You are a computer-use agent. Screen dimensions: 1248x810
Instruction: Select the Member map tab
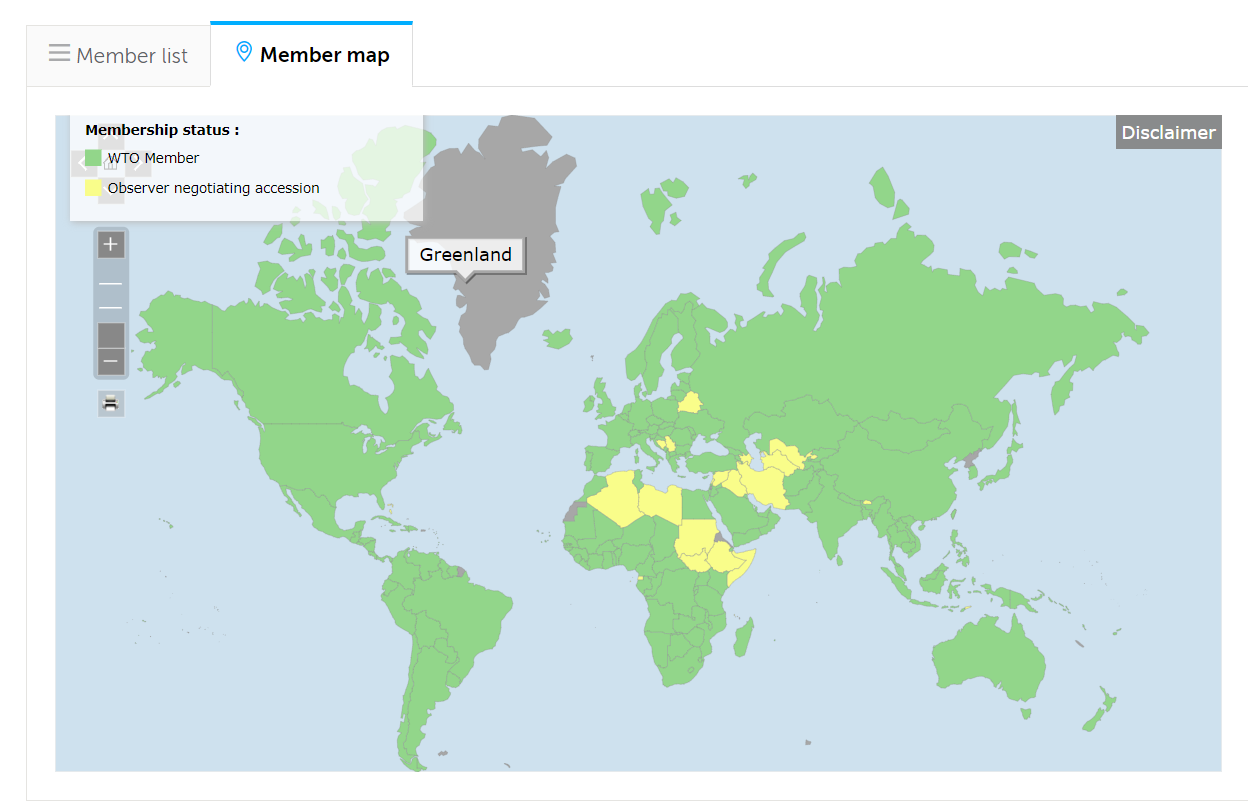311,54
